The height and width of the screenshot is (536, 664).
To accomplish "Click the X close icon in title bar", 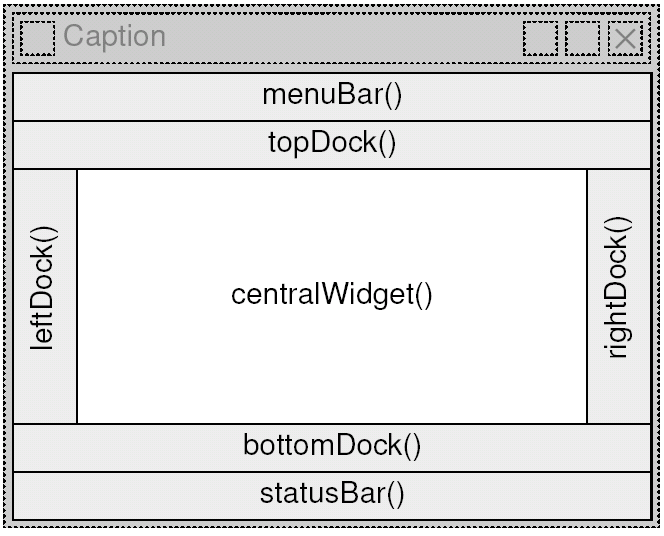I will (625, 38).
